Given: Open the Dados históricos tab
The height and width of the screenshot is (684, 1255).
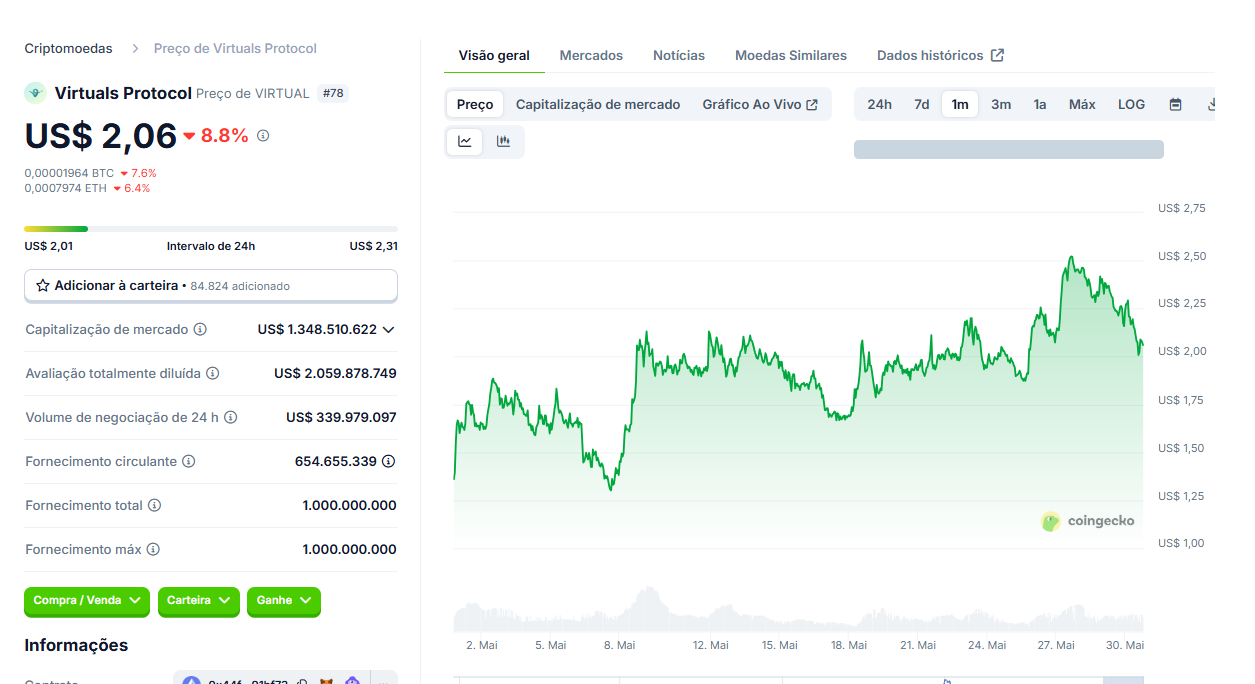Looking at the screenshot, I should [940, 55].
